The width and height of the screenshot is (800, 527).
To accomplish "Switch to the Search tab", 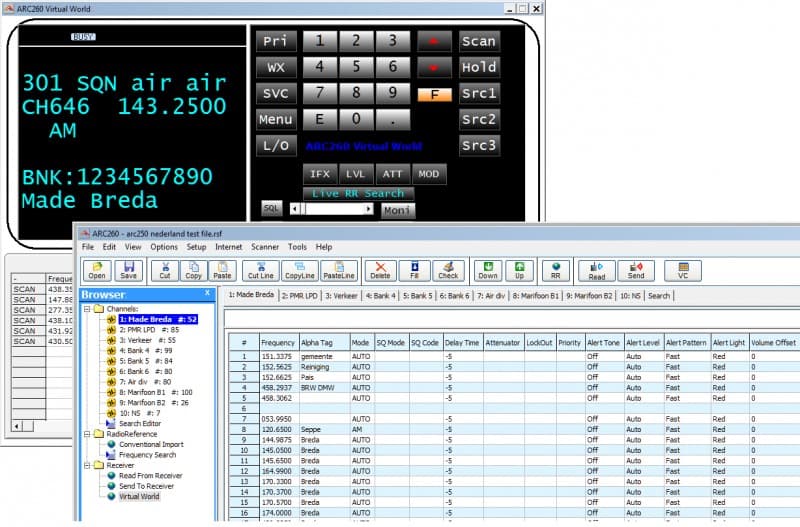I will pos(659,295).
